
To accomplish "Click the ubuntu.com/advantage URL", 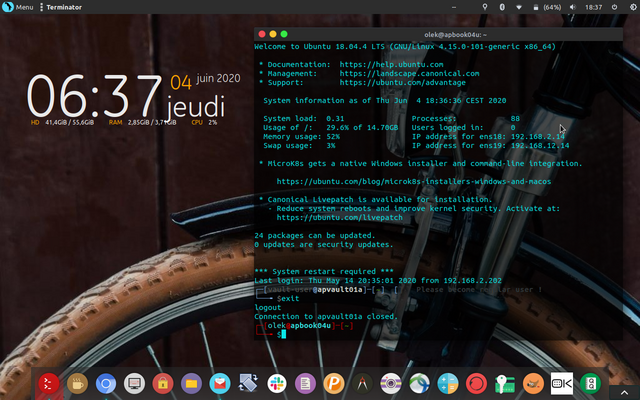I will tap(402, 82).
